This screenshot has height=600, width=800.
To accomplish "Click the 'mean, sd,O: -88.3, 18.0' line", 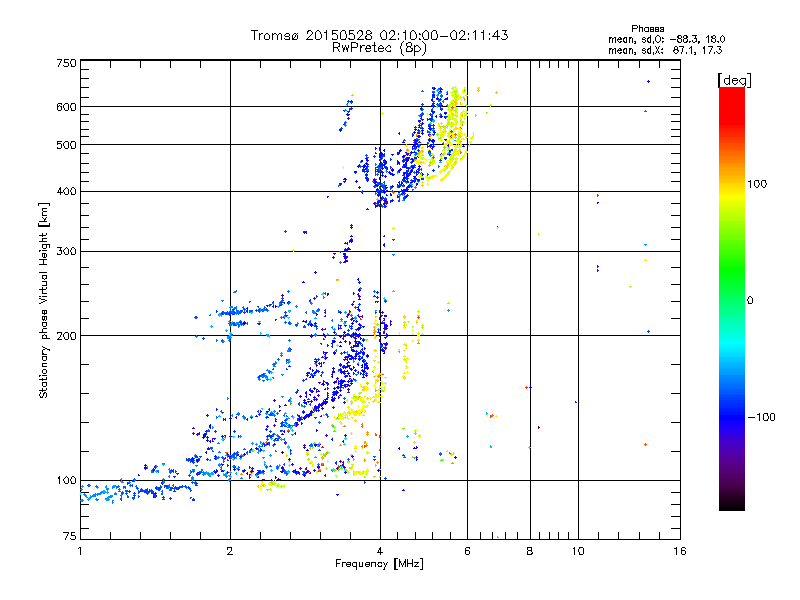I will (666, 39).
